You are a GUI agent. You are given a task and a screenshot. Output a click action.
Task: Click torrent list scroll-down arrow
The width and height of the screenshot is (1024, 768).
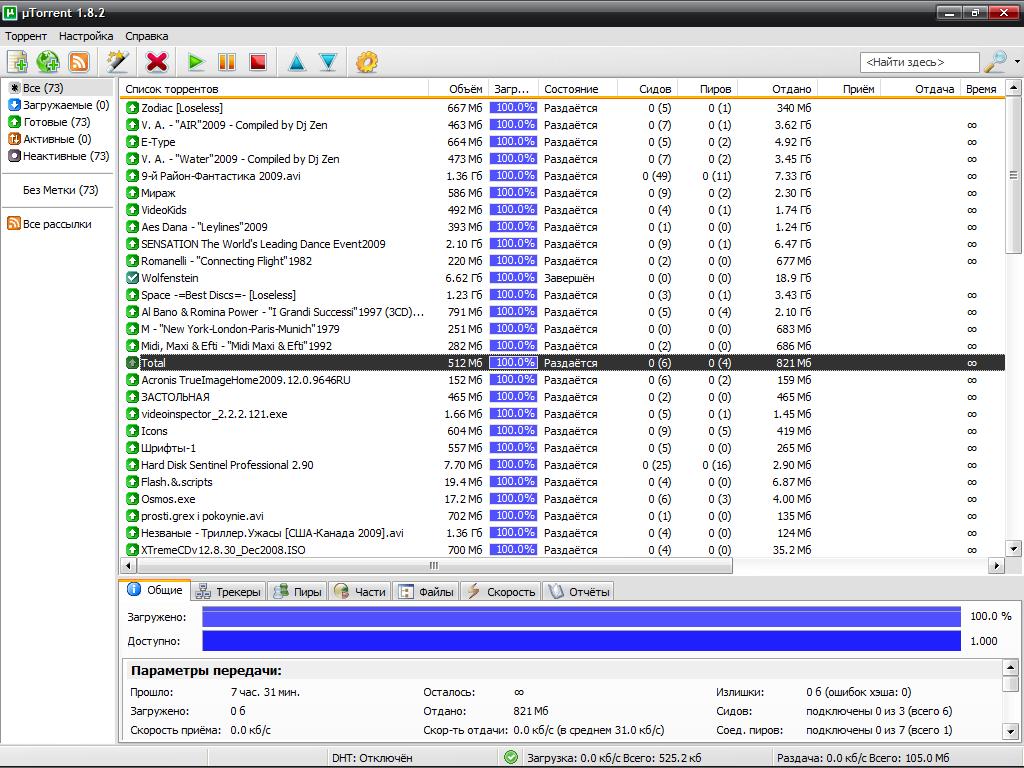1013,549
